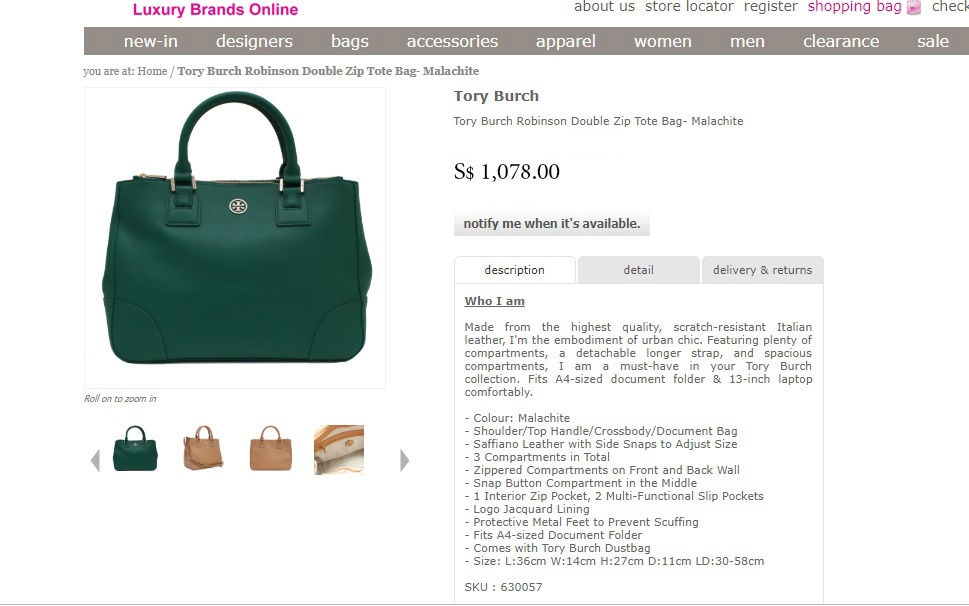Open the new-in menu item
969x606 pixels.
point(151,41)
